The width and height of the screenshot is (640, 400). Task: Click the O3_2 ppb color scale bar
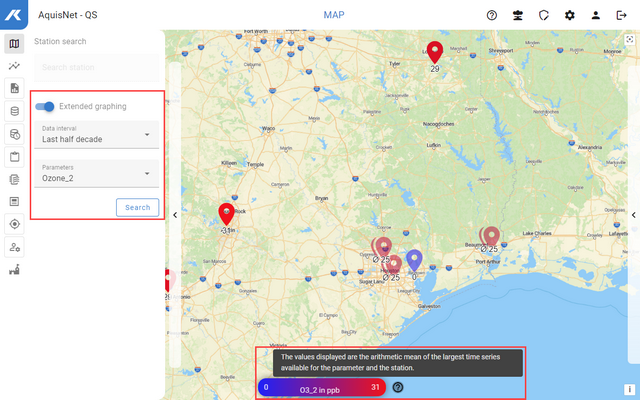320,387
